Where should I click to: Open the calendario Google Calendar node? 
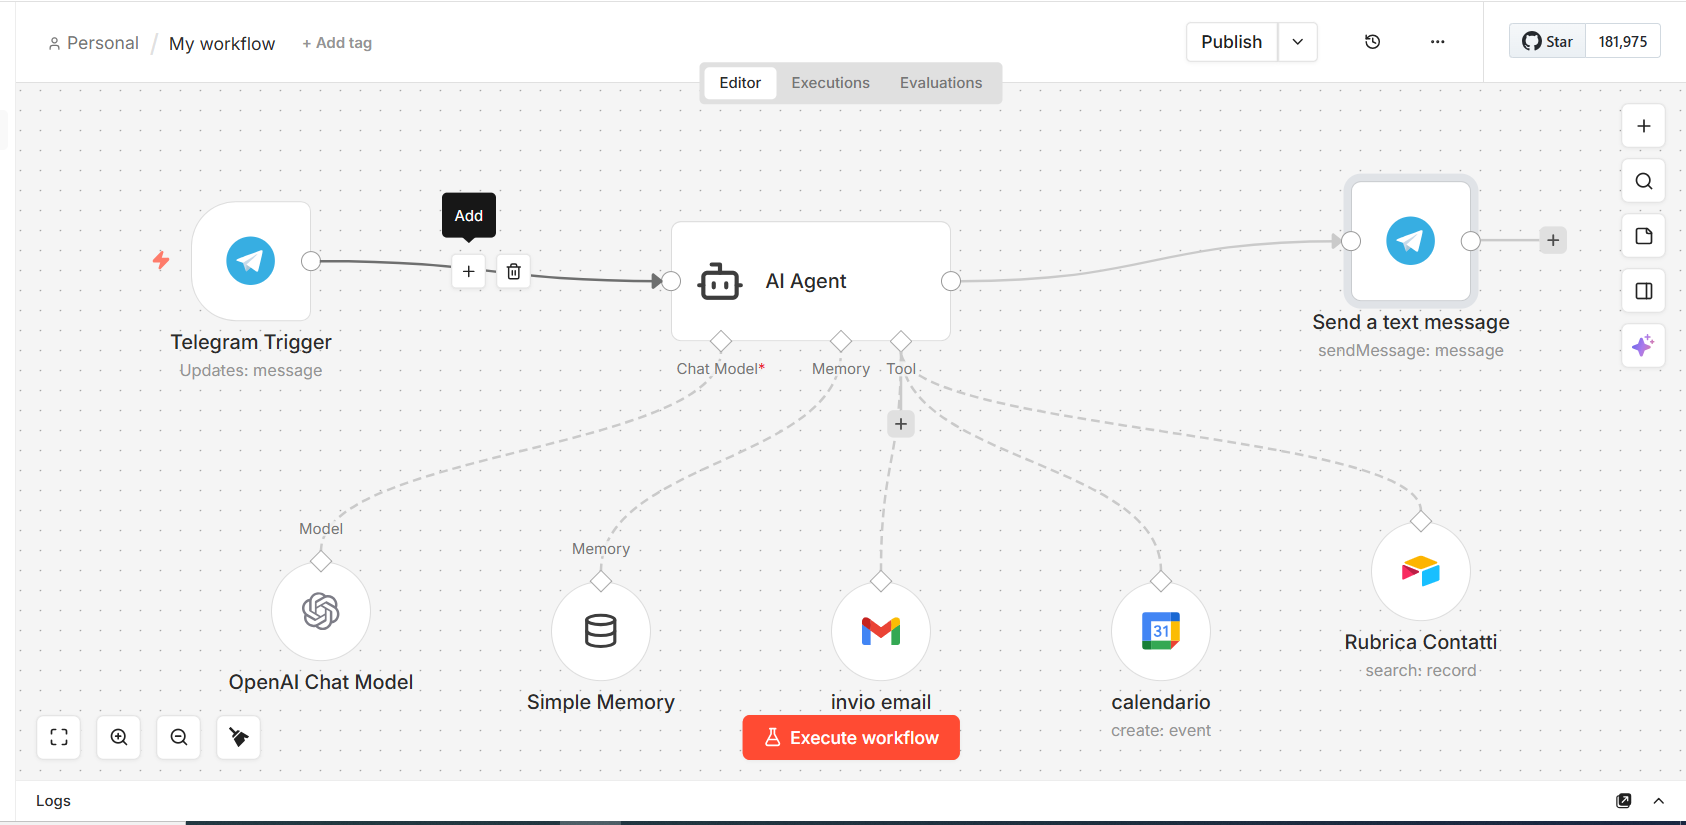coord(1161,631)
